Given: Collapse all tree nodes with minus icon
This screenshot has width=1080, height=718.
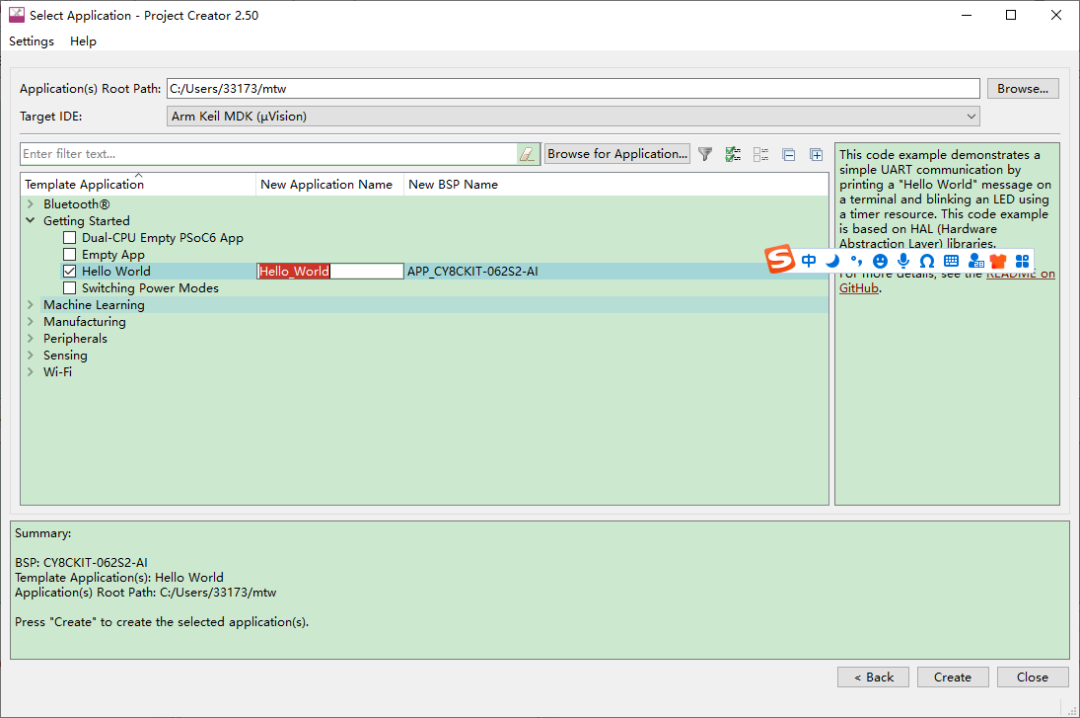Looking at the screenshot, I should (789, 154).
